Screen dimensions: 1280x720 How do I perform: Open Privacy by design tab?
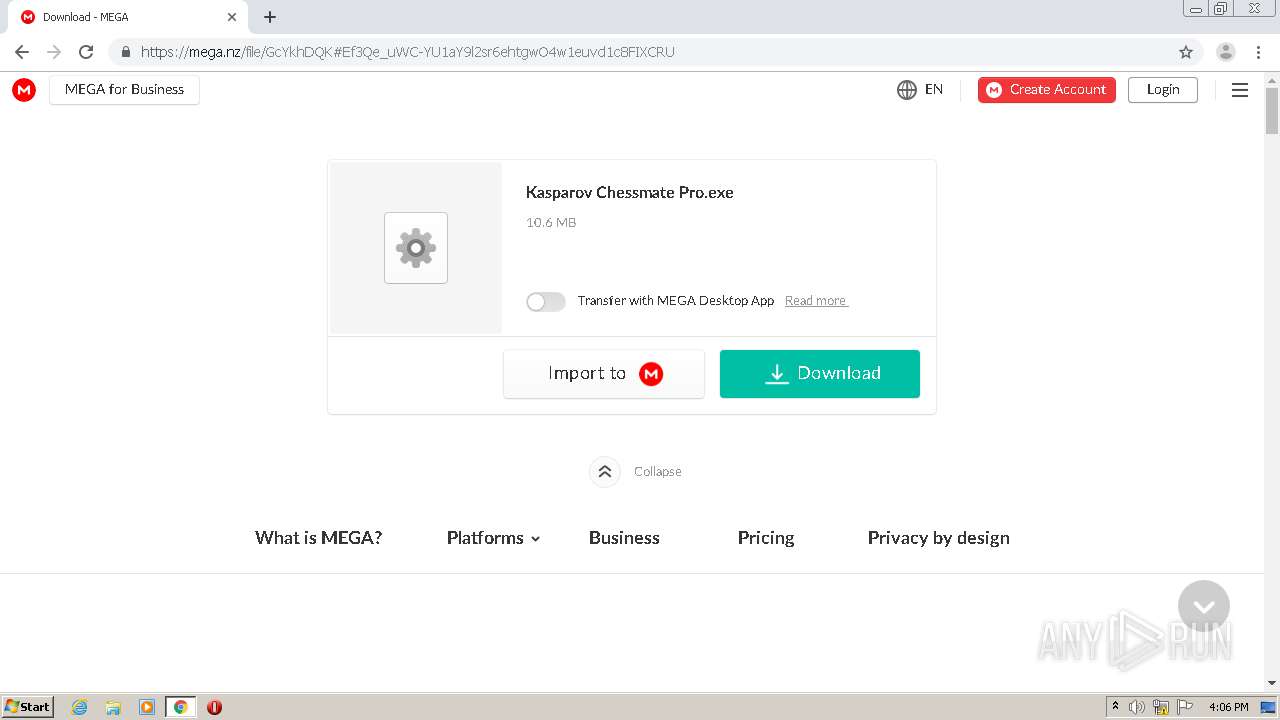point(938,538)
